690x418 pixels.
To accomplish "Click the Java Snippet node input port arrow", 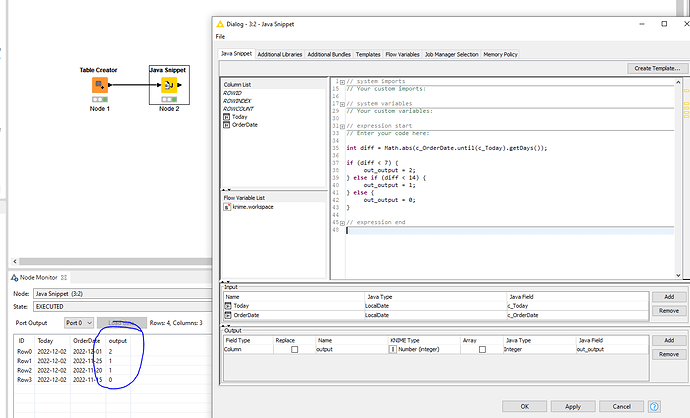I will click(x=159, y=85).
